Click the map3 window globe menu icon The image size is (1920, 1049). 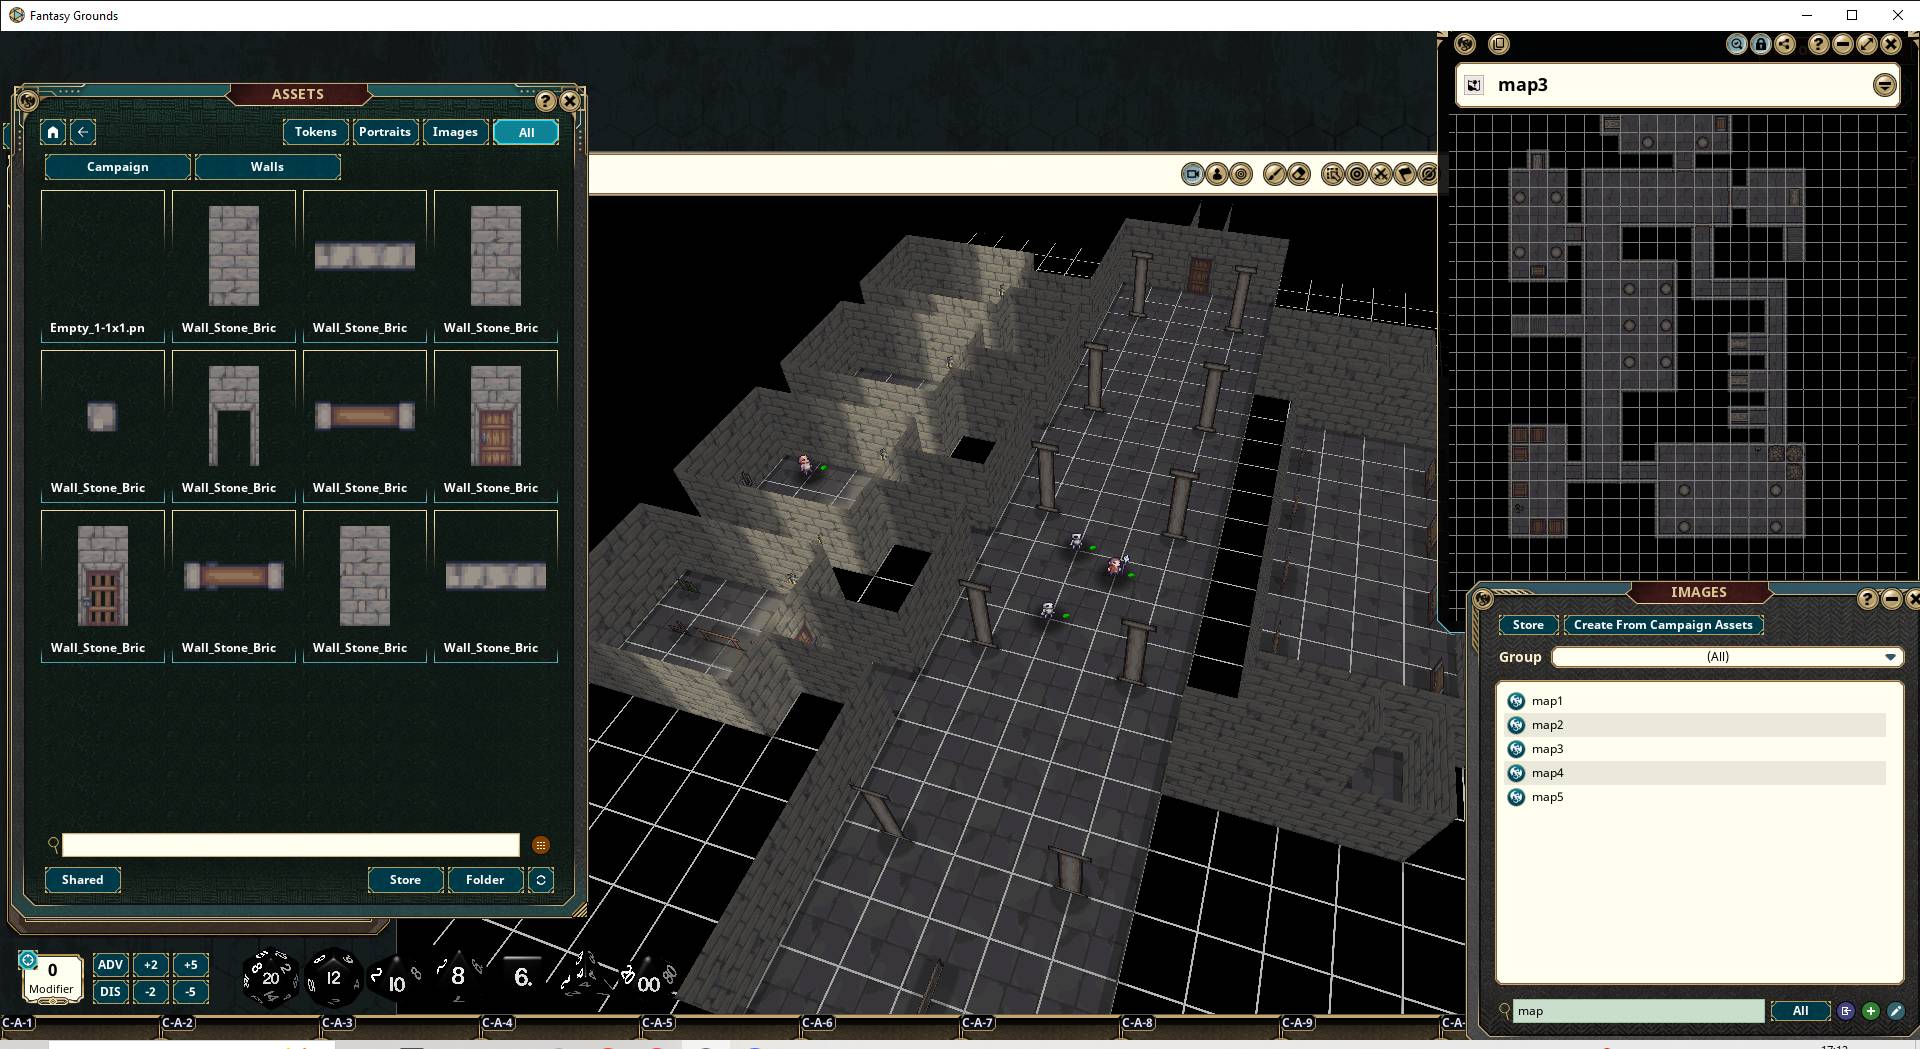(1465, 44)
